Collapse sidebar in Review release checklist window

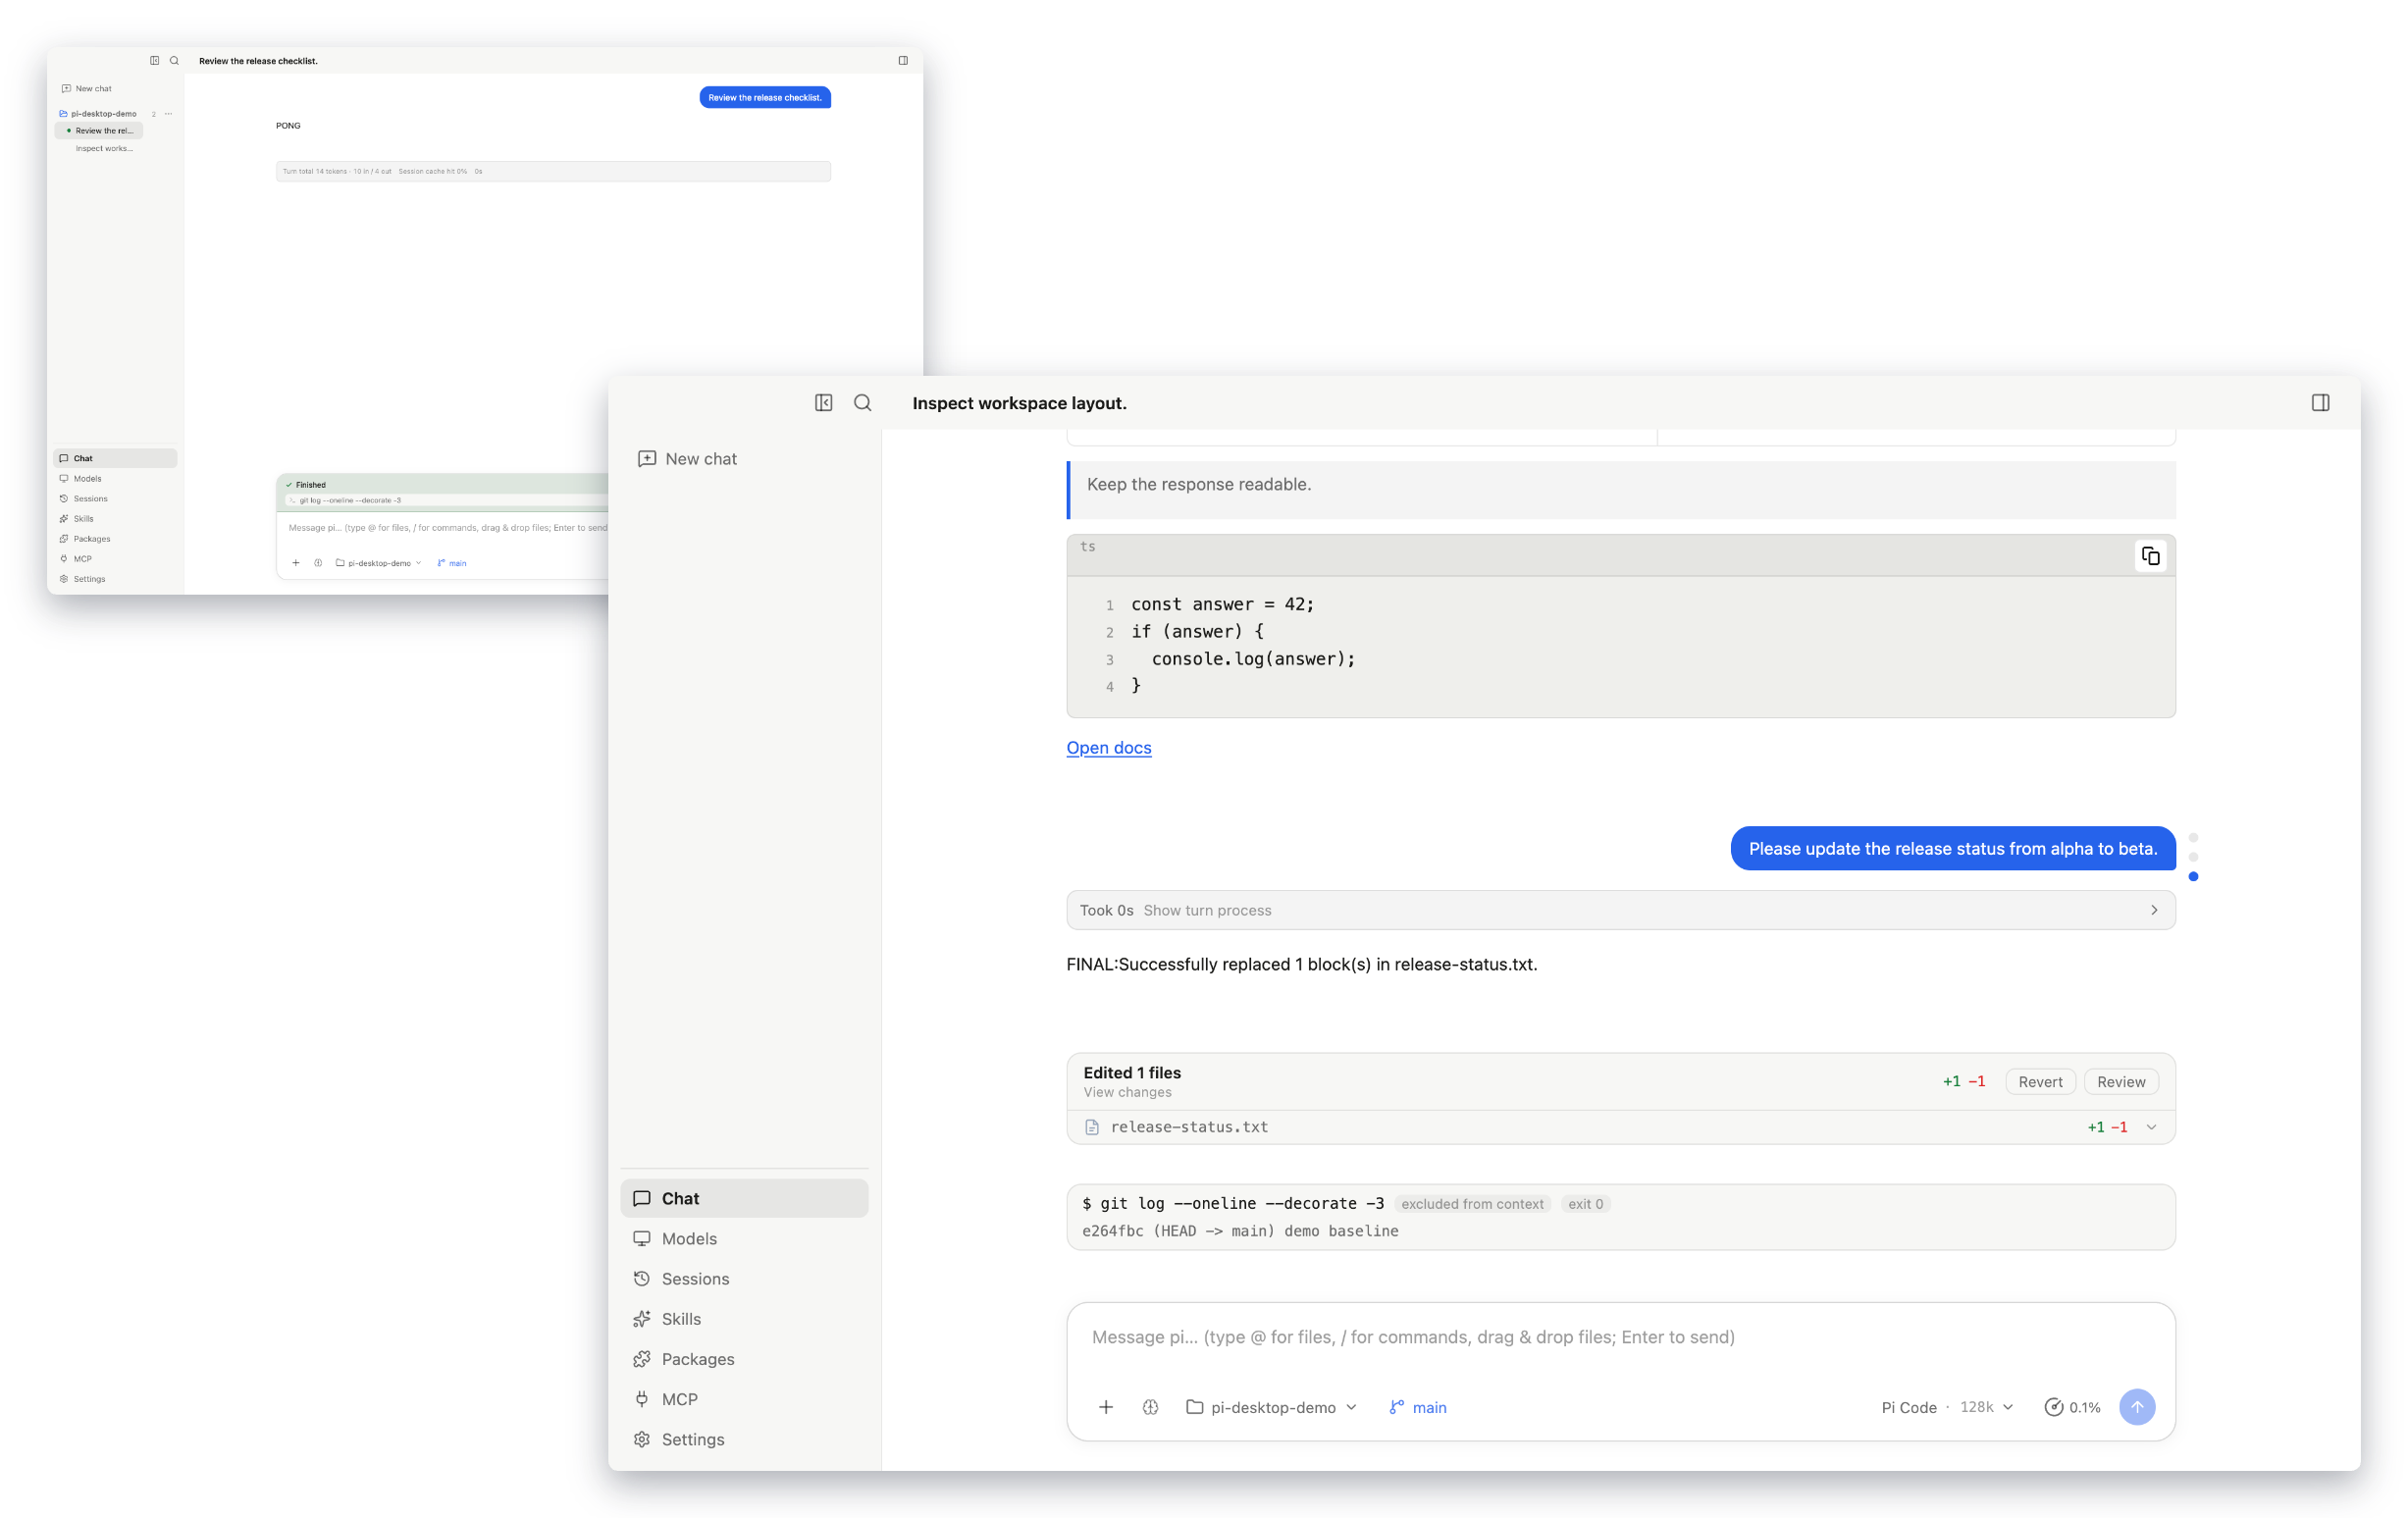point(154,61)
